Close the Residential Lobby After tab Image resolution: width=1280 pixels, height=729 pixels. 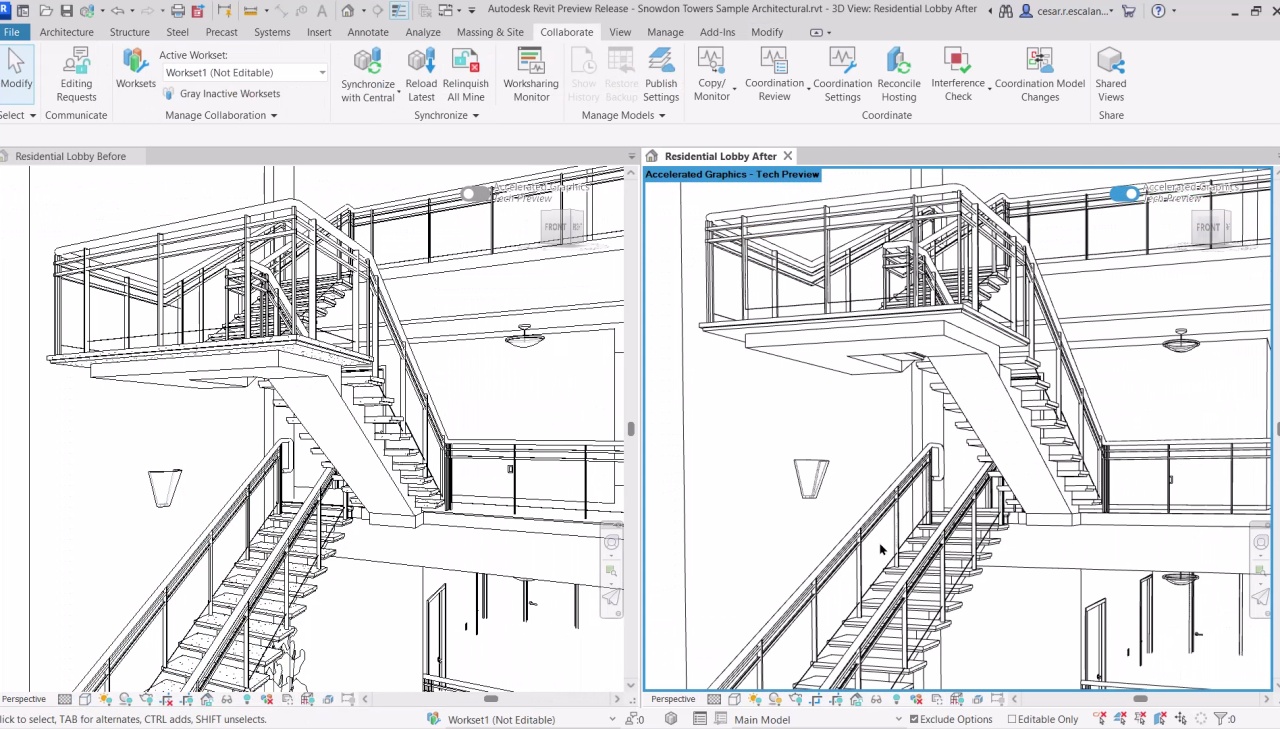coord(788,156)
